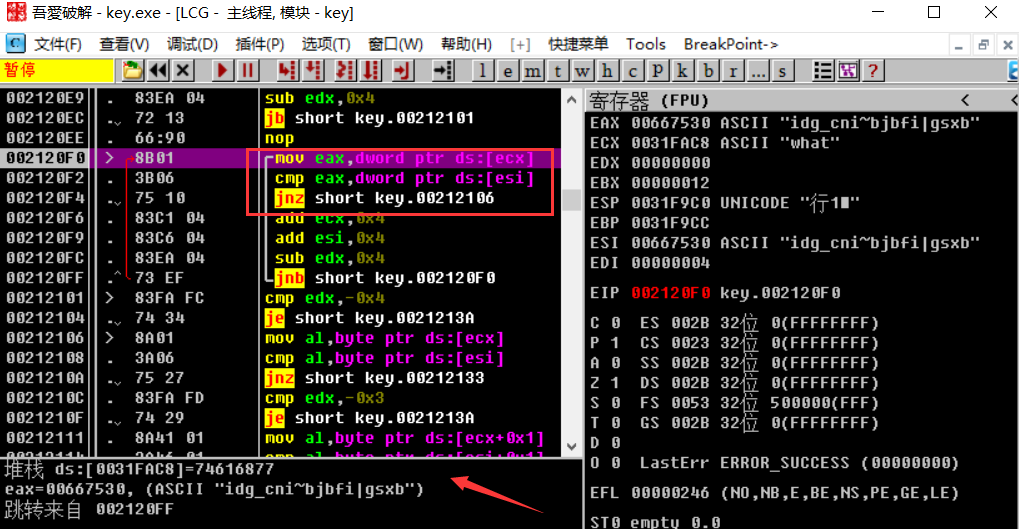The height and width of the screenshot is (529, 1019).
Task: Click the EAX register value 00667530
Action: click(x=671, y=123)
